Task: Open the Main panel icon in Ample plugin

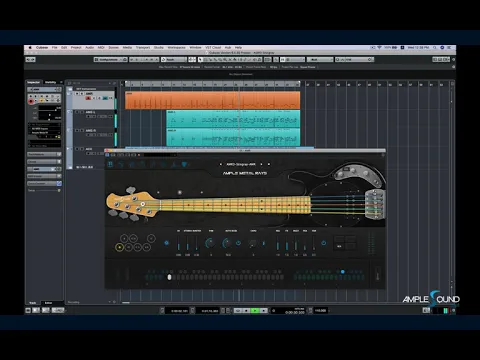Action: pyautogui.click(x=110, y=164)
